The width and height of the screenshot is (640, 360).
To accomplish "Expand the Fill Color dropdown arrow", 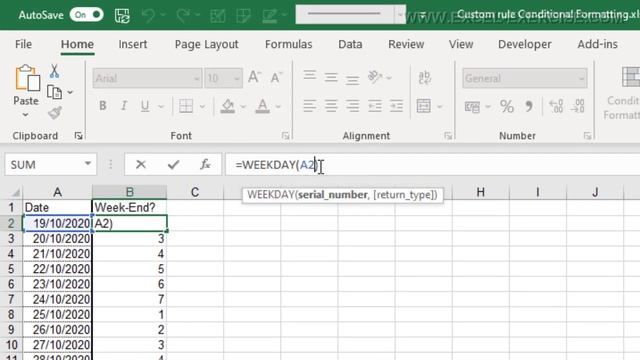I will [x=243, y=107].
